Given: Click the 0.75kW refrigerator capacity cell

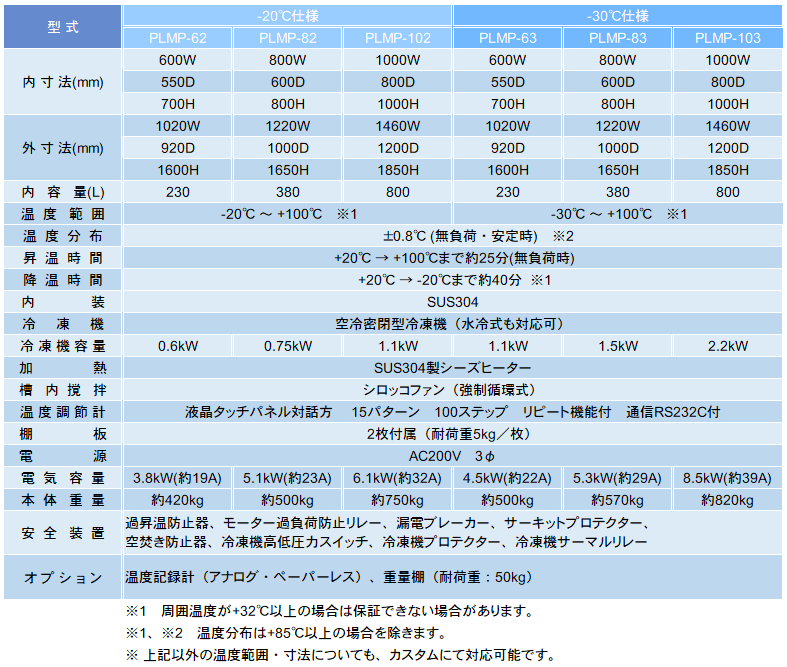Looking at the screenshot, I should click(x=287, y=346).
